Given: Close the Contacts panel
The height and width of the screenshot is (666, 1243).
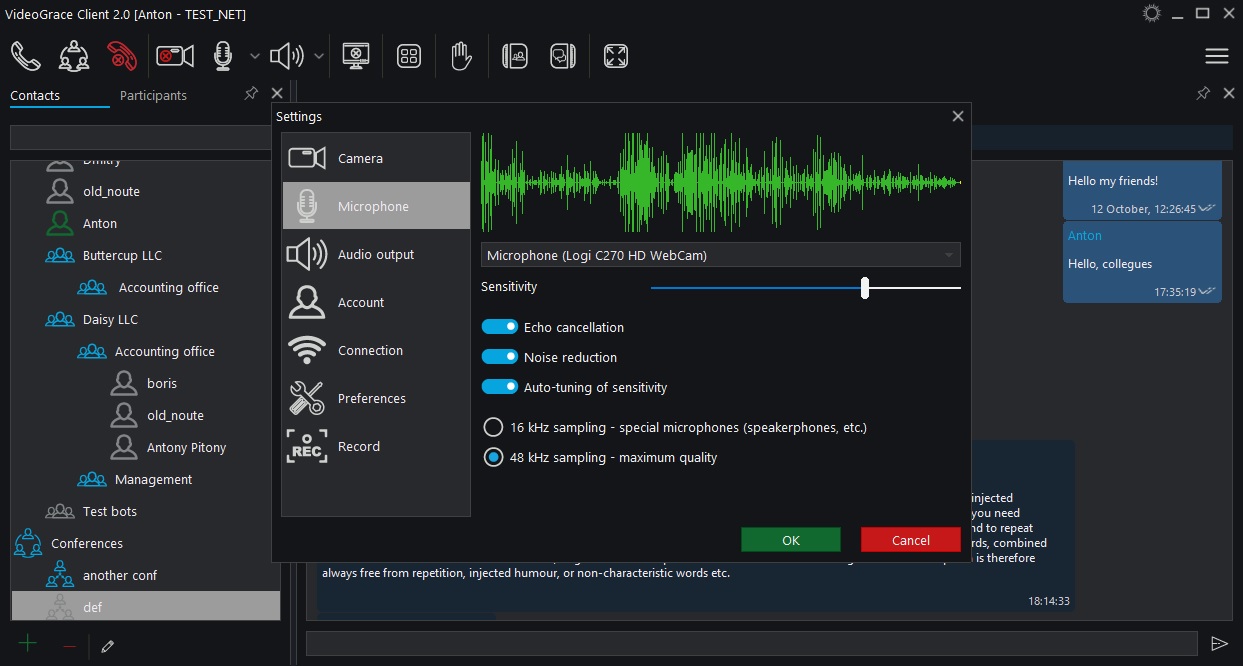Looking at the screenshot, I should pyautogui.click(x=277, y=93).
